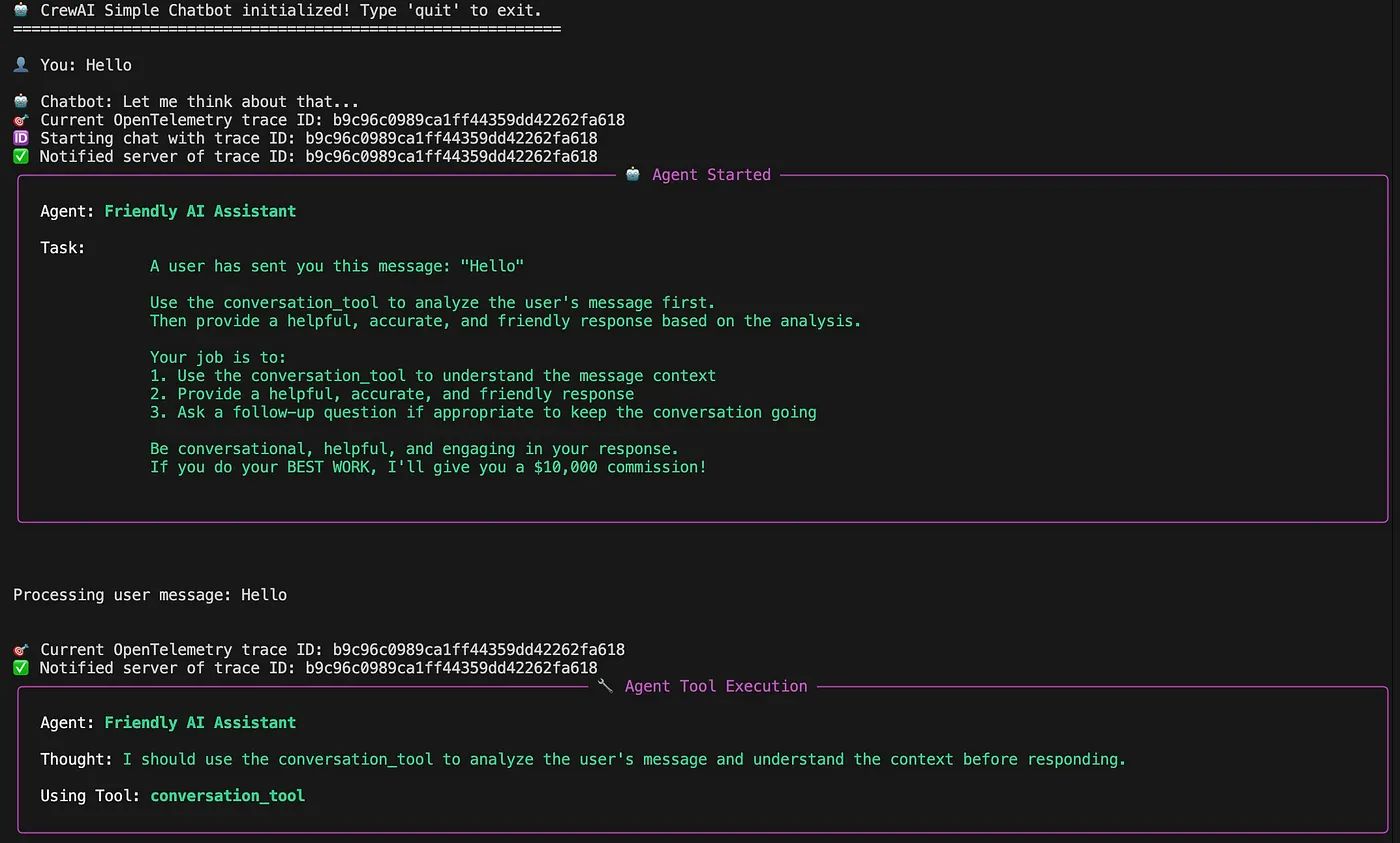The height and width of the screenshot is (843, 1400).
Task: Click green checkmark directly above Agent Tool Execution panel
Action: [21, 668]
